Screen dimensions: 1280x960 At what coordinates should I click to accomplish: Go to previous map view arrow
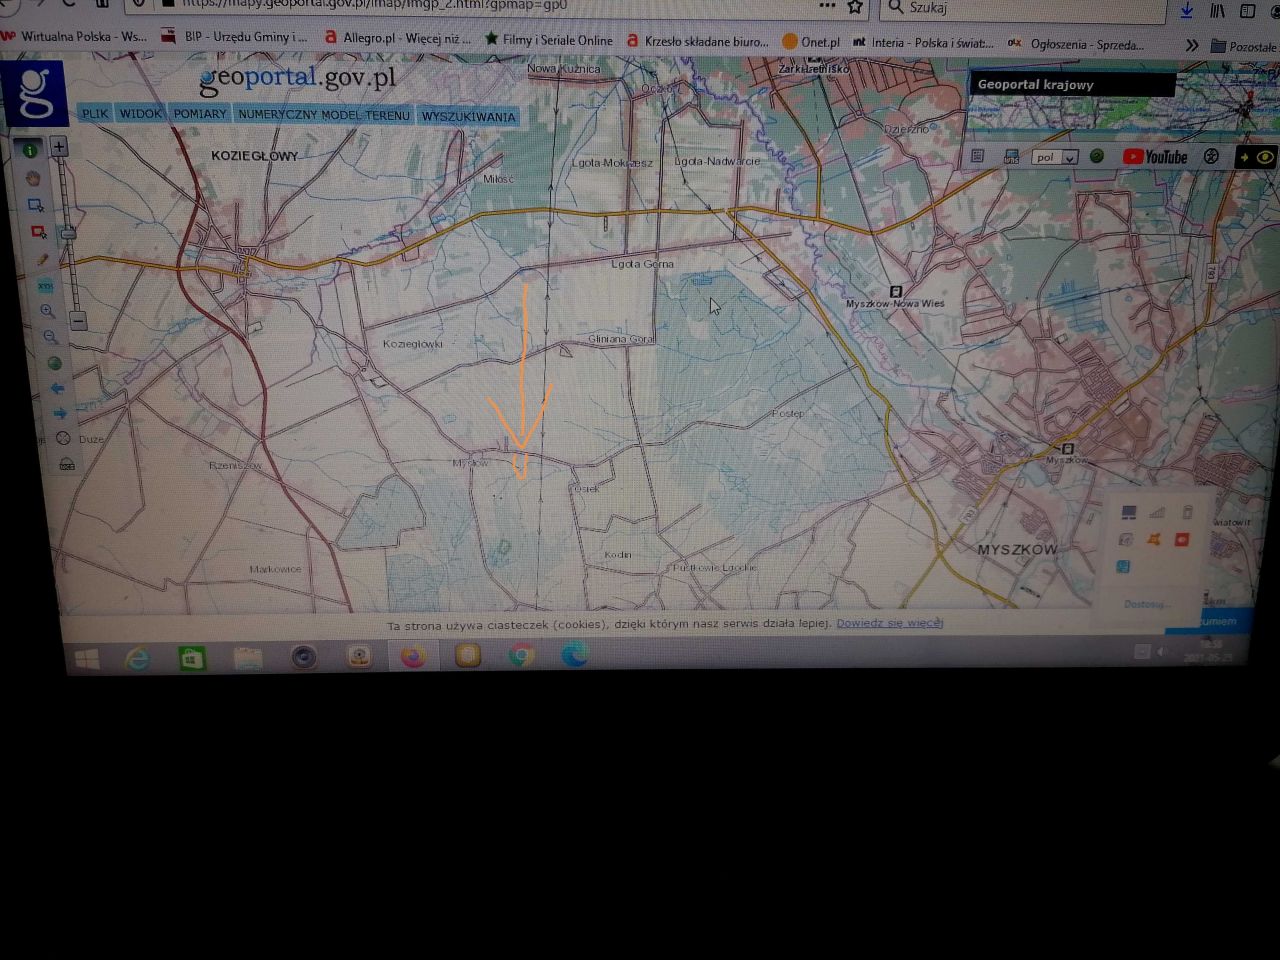(x=57, y=388)
